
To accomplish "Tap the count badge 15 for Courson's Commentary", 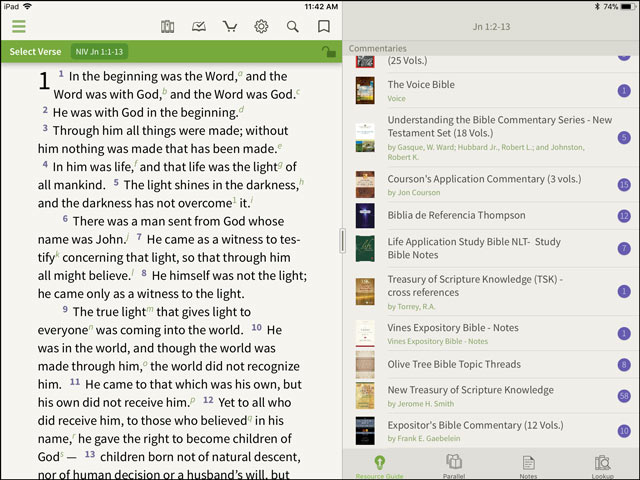I will 624,184.
